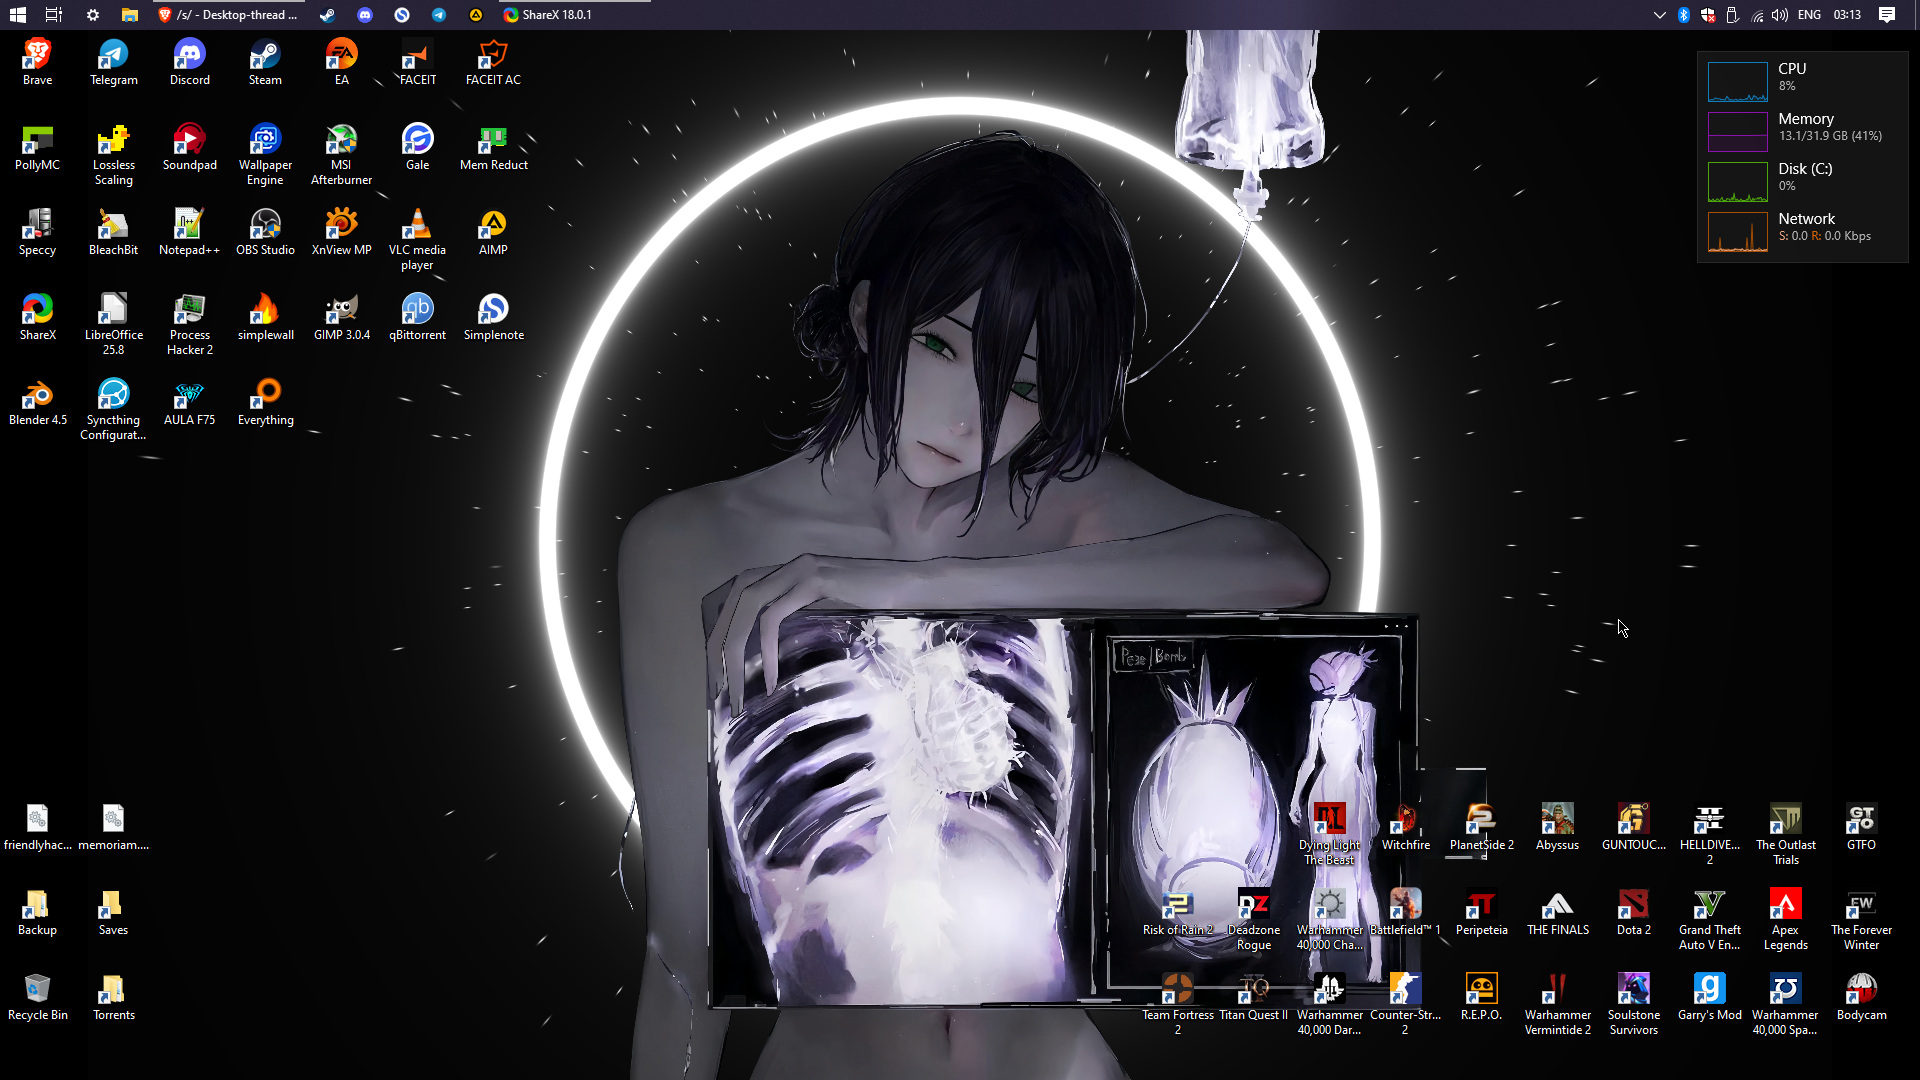The height and width of the screenshot is (1080, 1920).
Task: Open the notification action center
Action: click(1887, 15)
